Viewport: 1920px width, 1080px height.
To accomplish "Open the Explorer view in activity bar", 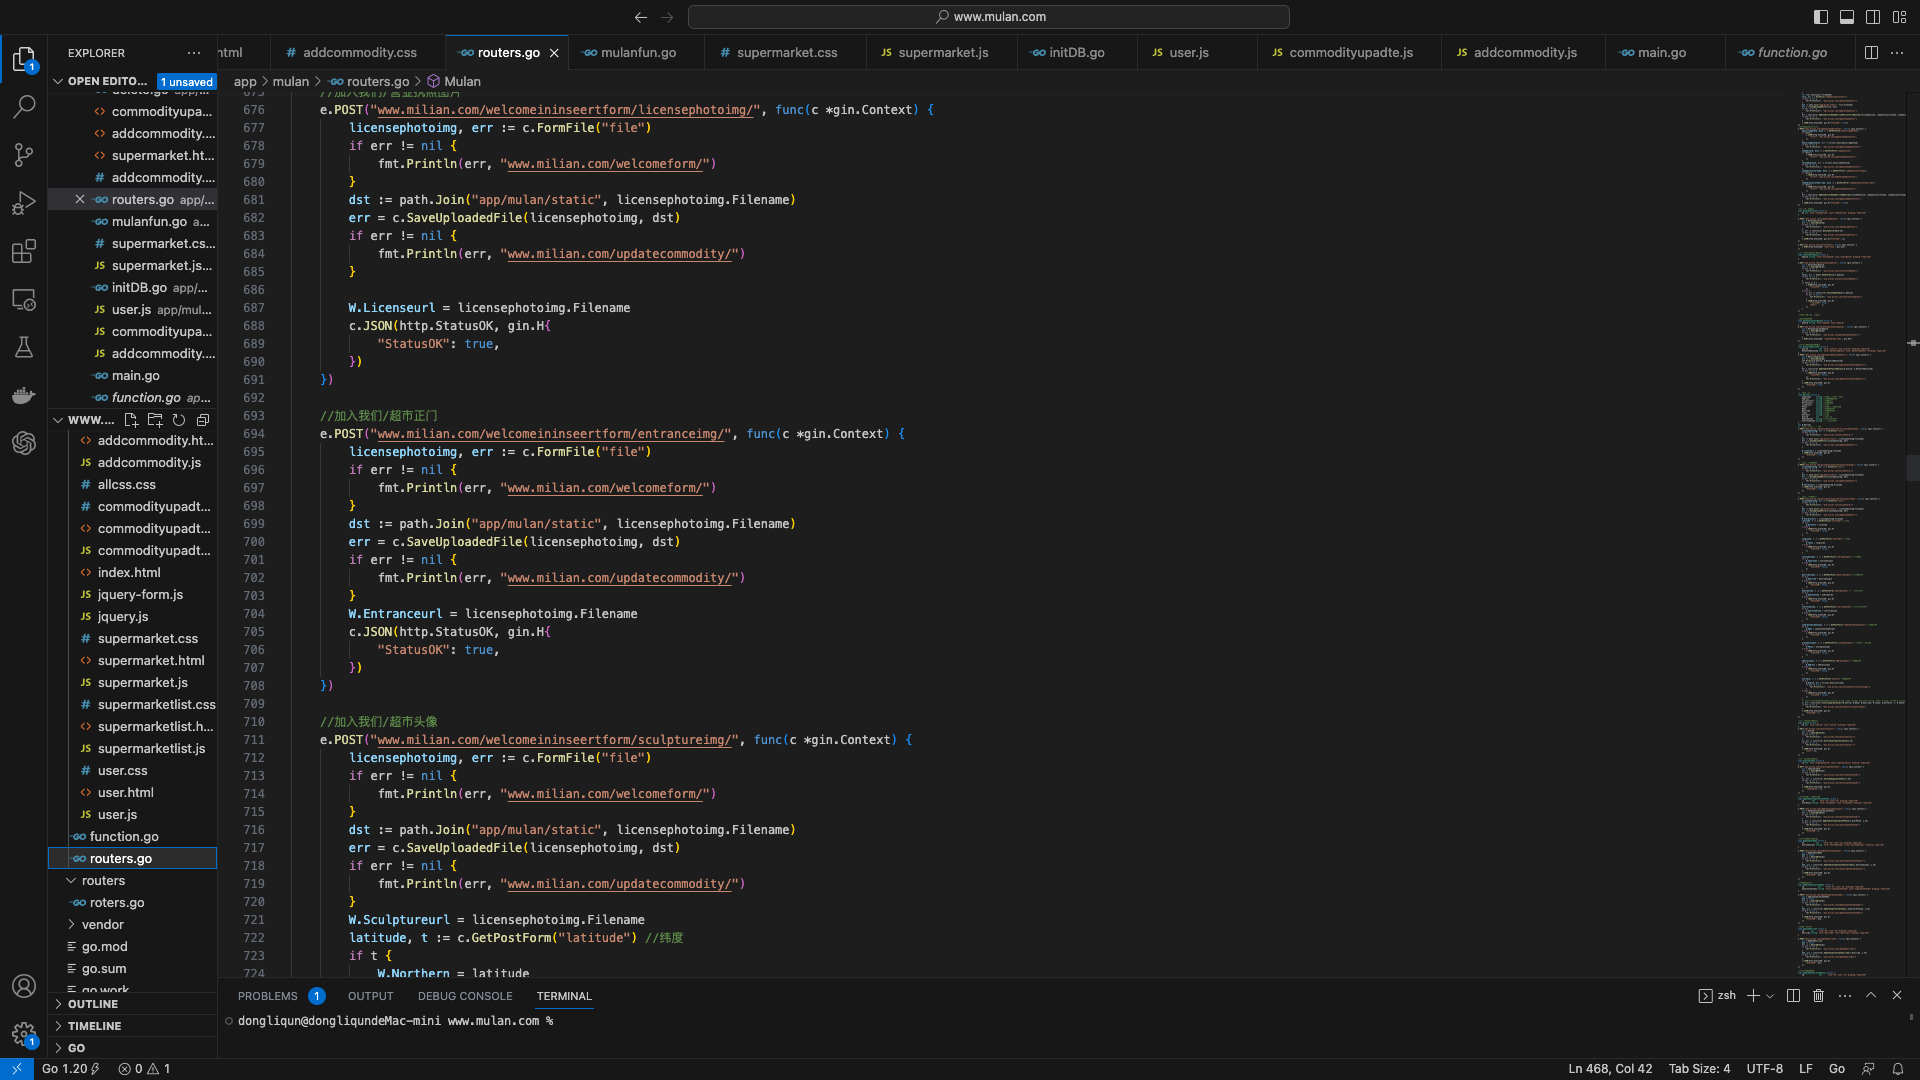I will coord(24,58).
